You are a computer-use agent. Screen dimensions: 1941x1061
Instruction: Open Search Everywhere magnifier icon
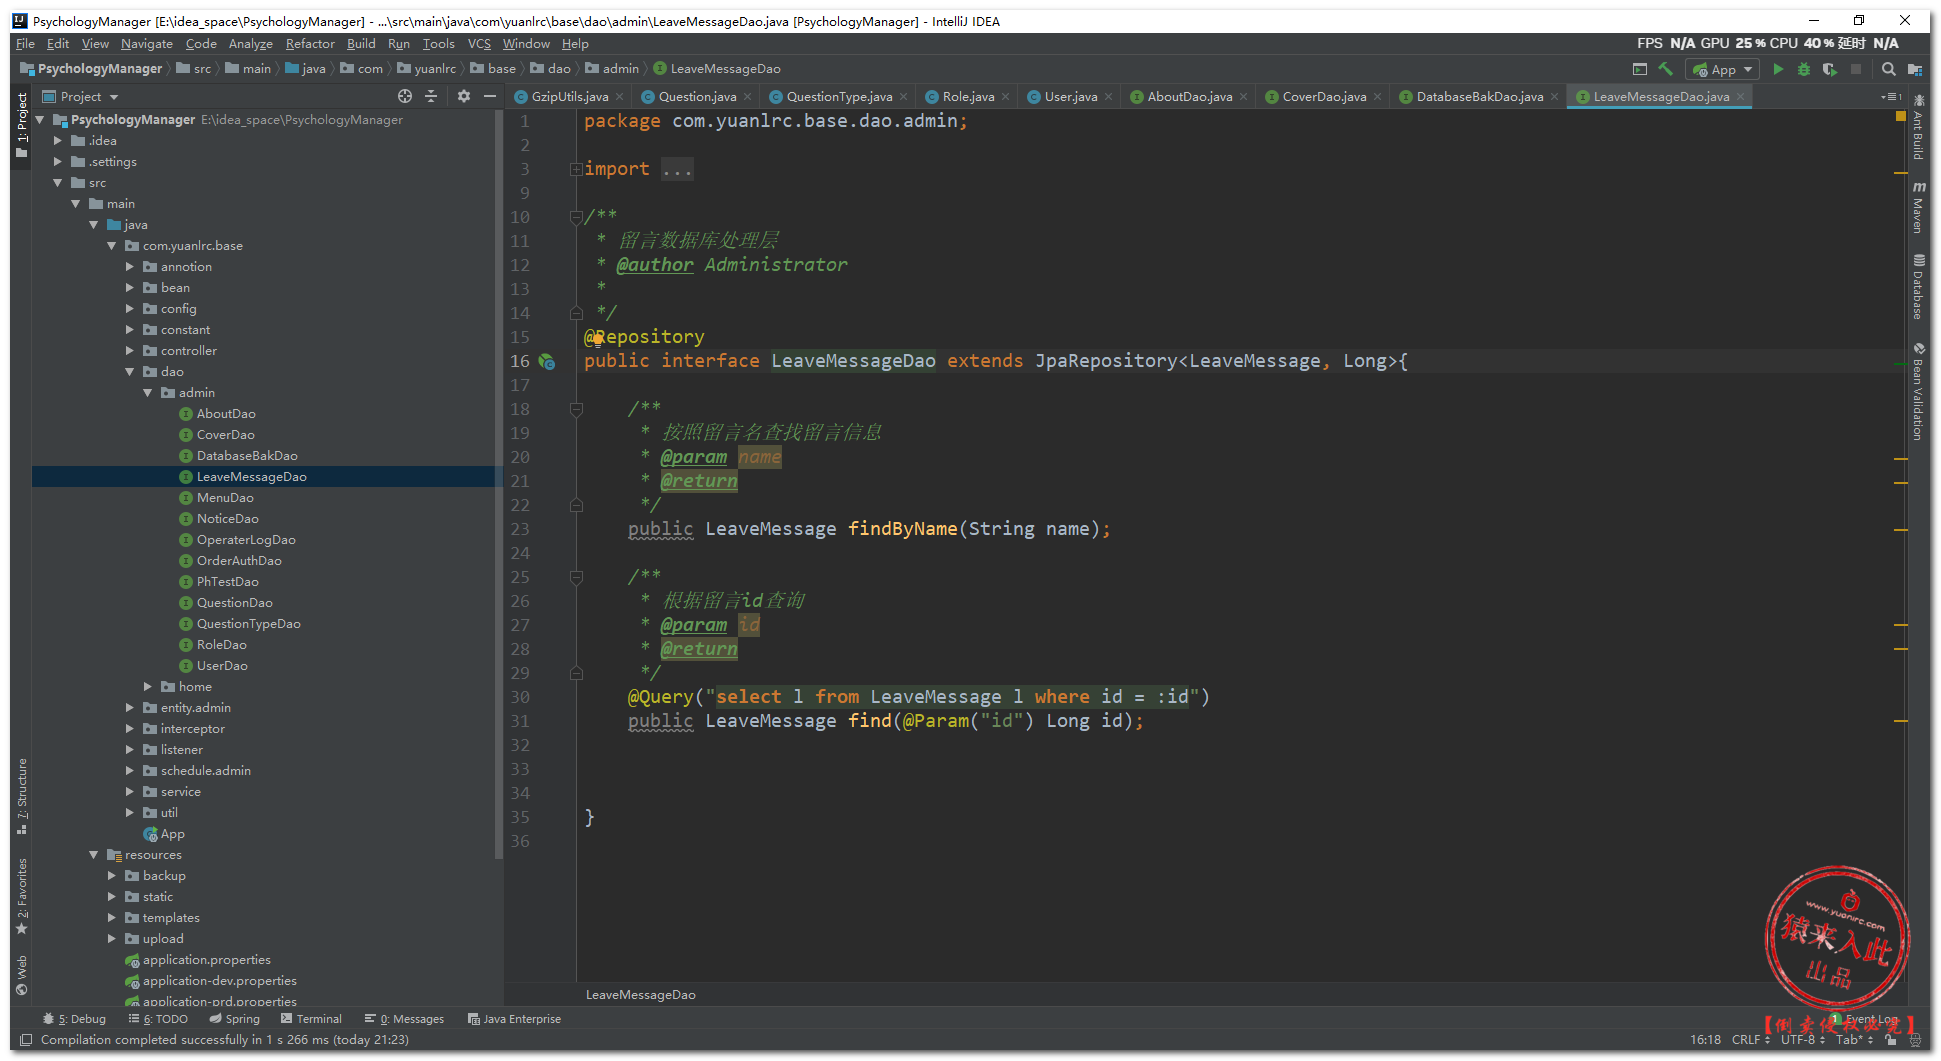tap(1888, 69)
